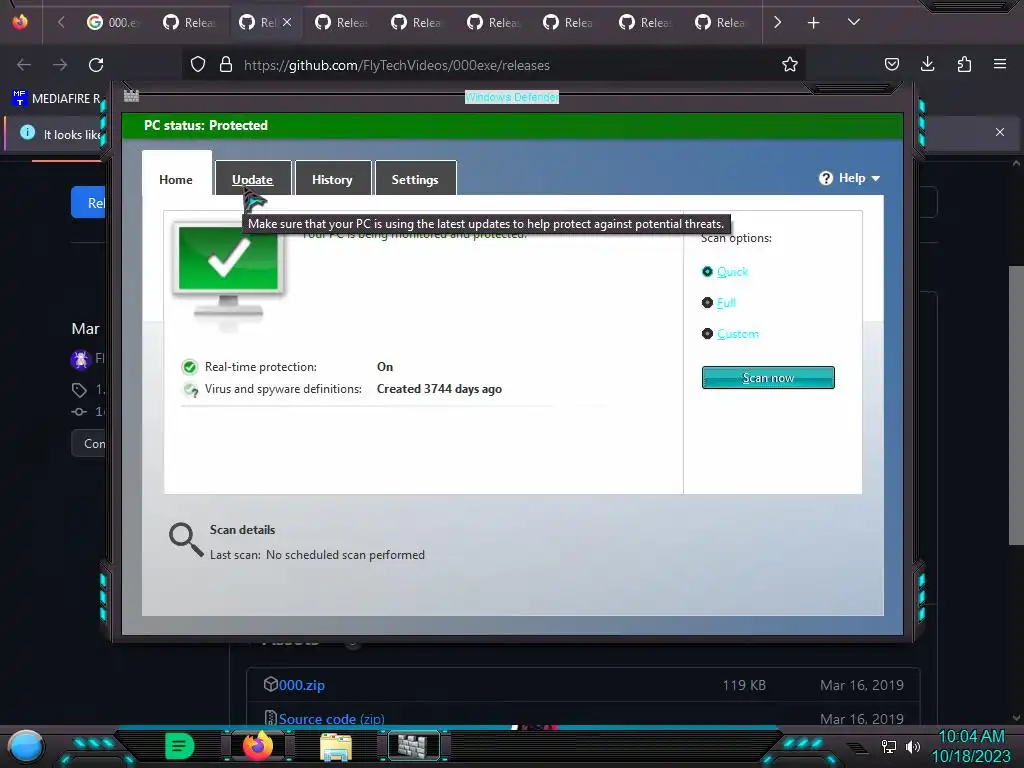Open Pocket save icon in Firefox toolbar
The image size is (1024, 768).
click(x=891, y=64)
